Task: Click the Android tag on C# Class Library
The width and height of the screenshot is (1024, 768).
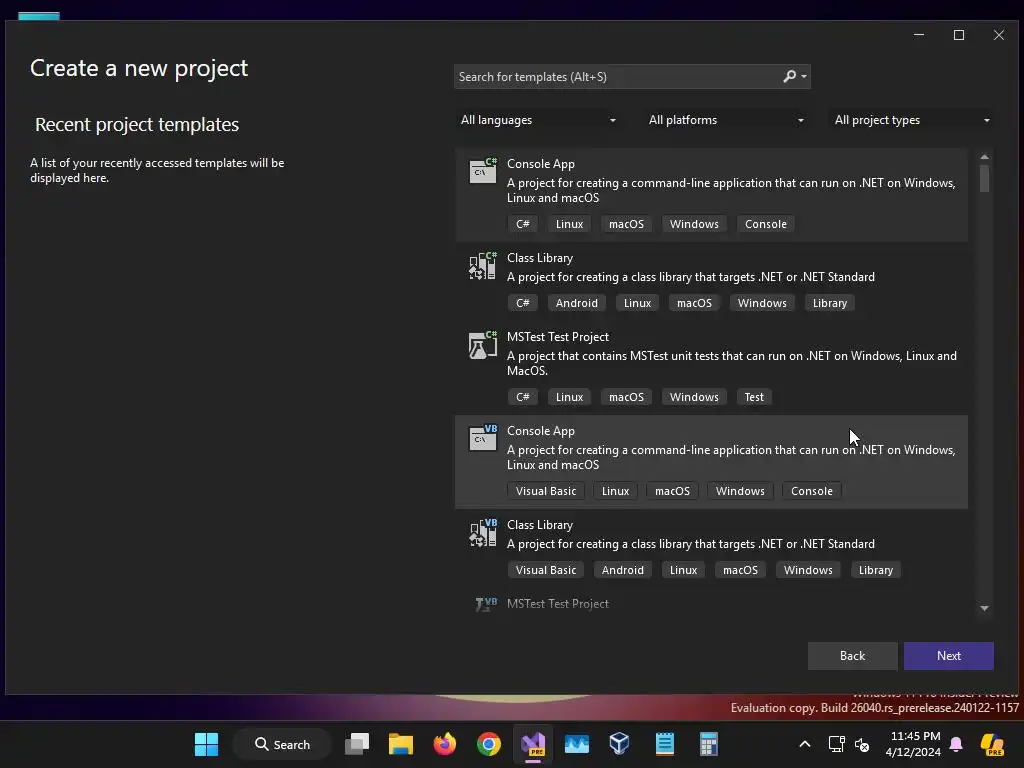Action: (x=577, y=303)
